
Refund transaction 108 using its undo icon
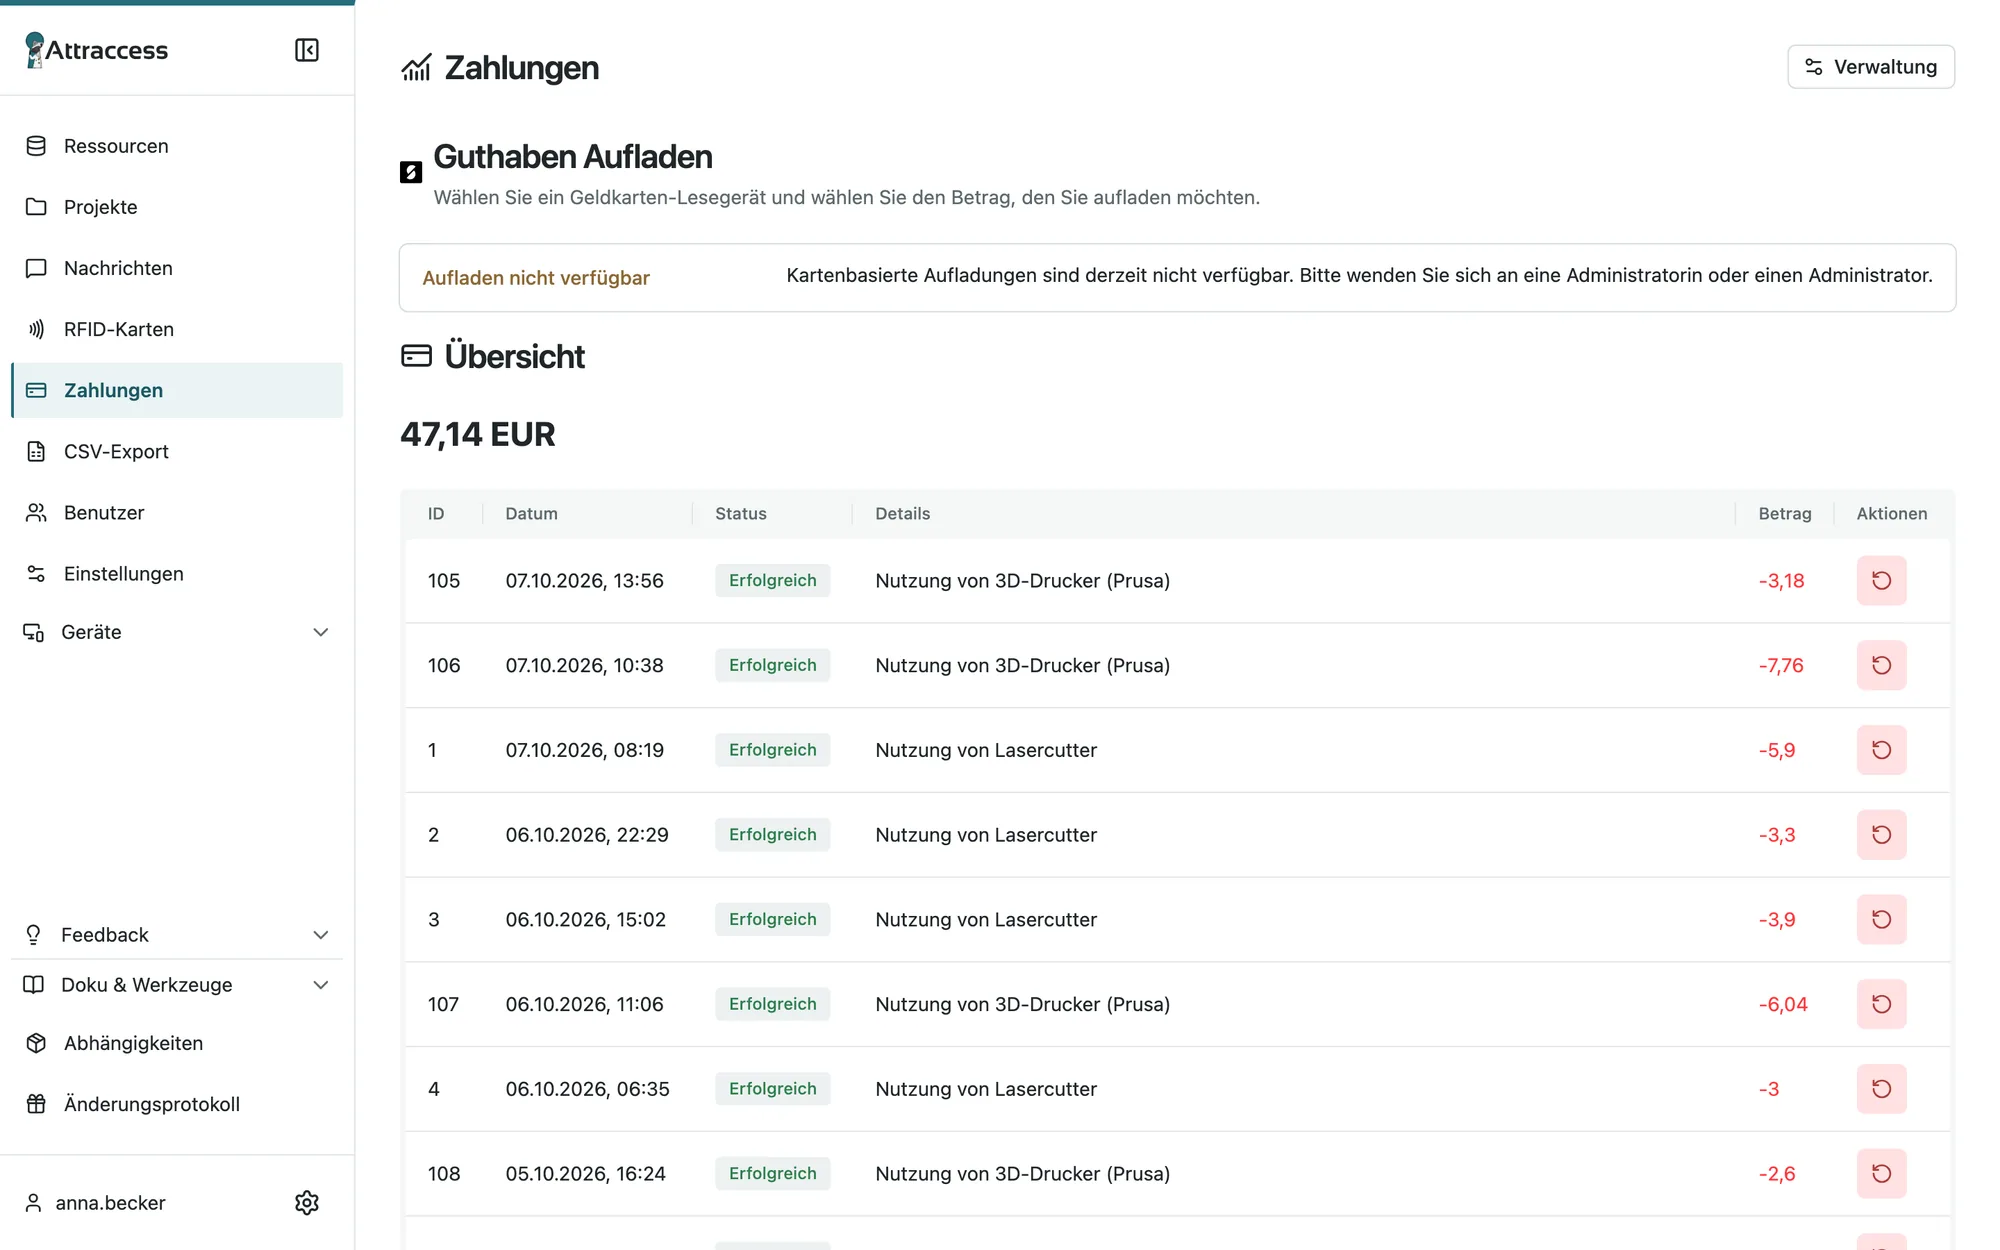(1881, 1173)
